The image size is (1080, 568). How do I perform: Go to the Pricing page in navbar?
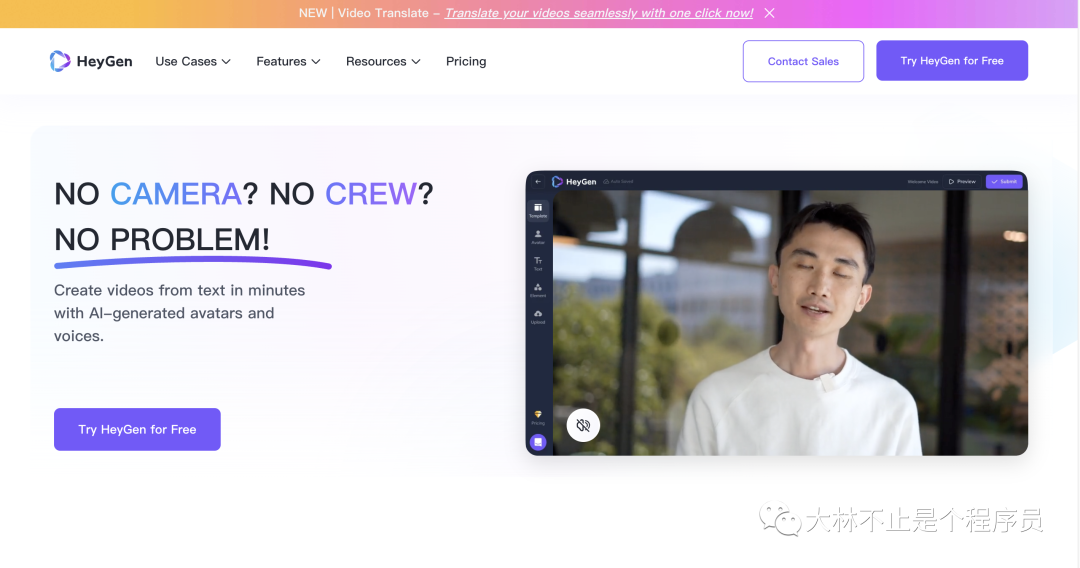coord(466,61)
